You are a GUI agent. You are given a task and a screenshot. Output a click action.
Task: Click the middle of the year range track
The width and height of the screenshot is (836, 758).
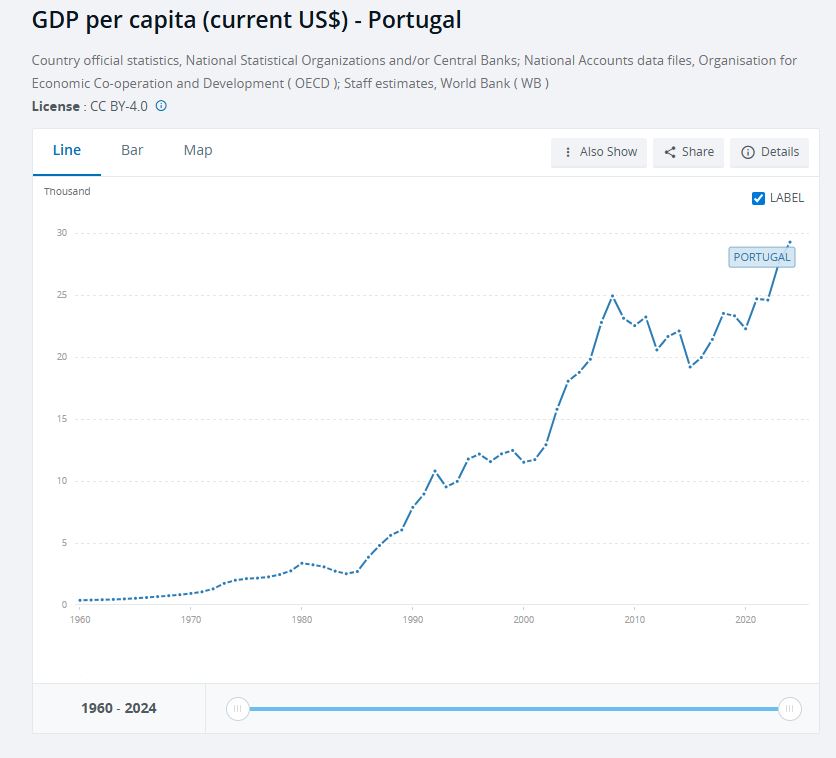513,709
